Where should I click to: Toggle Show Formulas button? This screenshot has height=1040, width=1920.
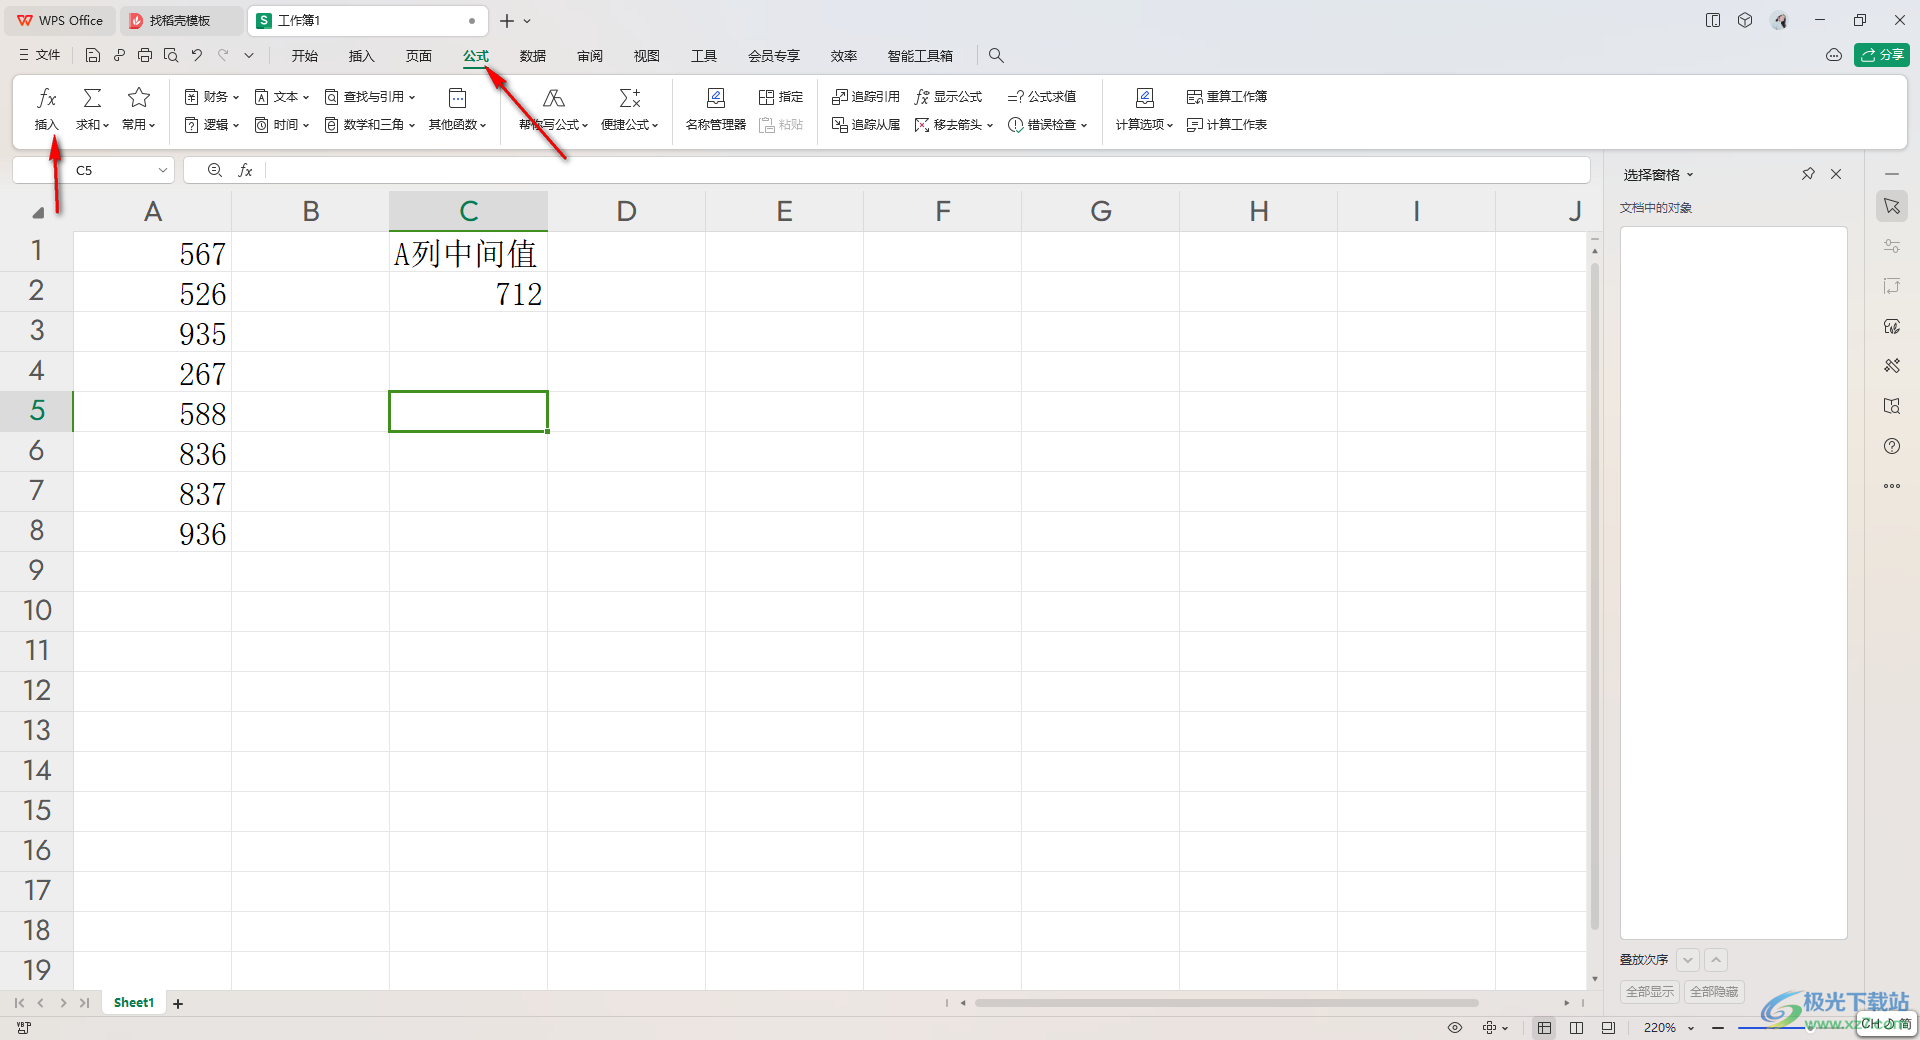tap(948, 97)
